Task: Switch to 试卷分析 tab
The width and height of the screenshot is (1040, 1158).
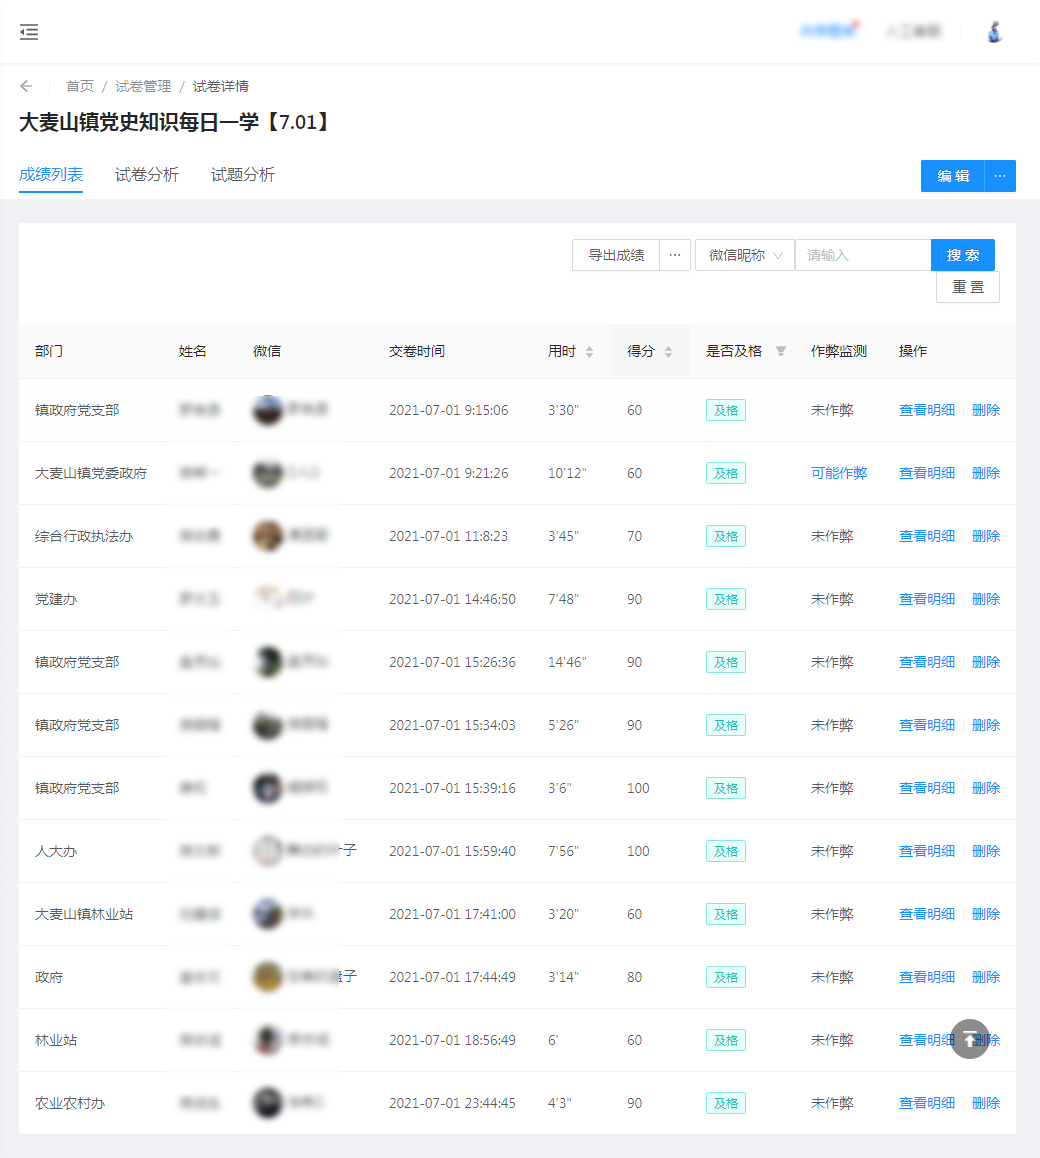Action: [147, 175]
